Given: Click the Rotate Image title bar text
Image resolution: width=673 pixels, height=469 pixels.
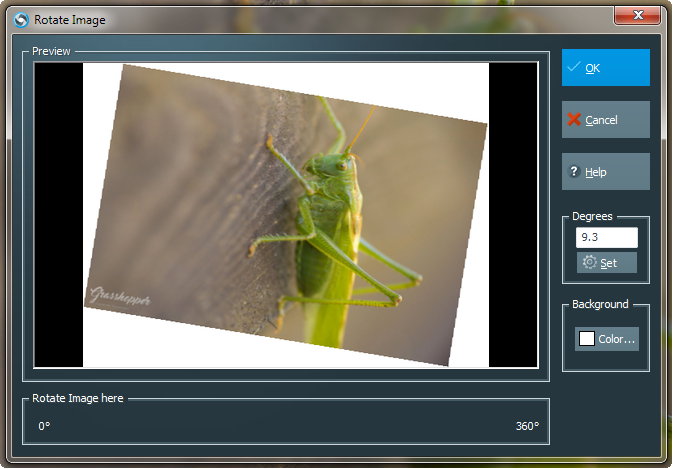Looking at the screenshot, I should 70,19.
